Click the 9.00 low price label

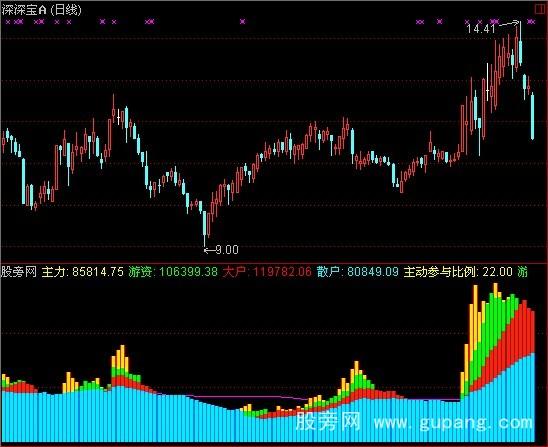tap(227, 250)
